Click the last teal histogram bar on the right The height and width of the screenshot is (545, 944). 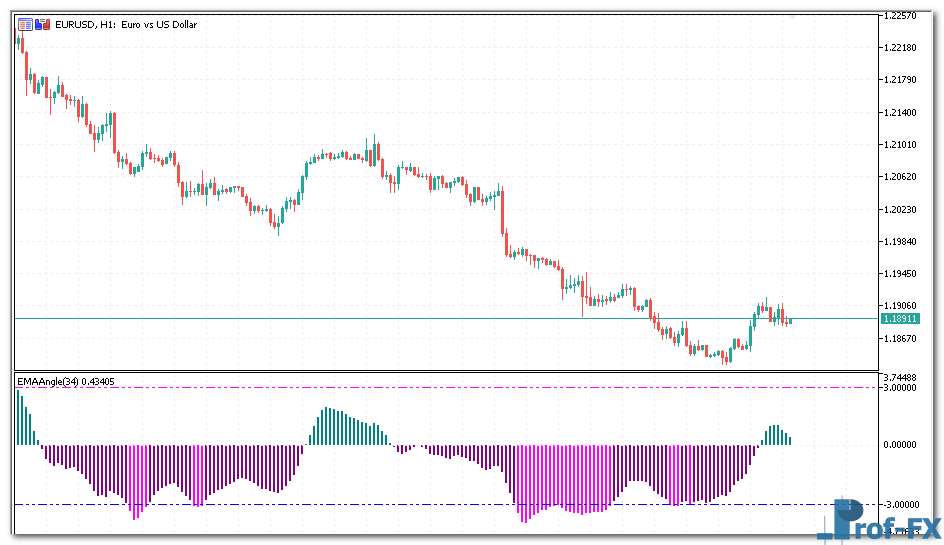[x=789, y=440]
